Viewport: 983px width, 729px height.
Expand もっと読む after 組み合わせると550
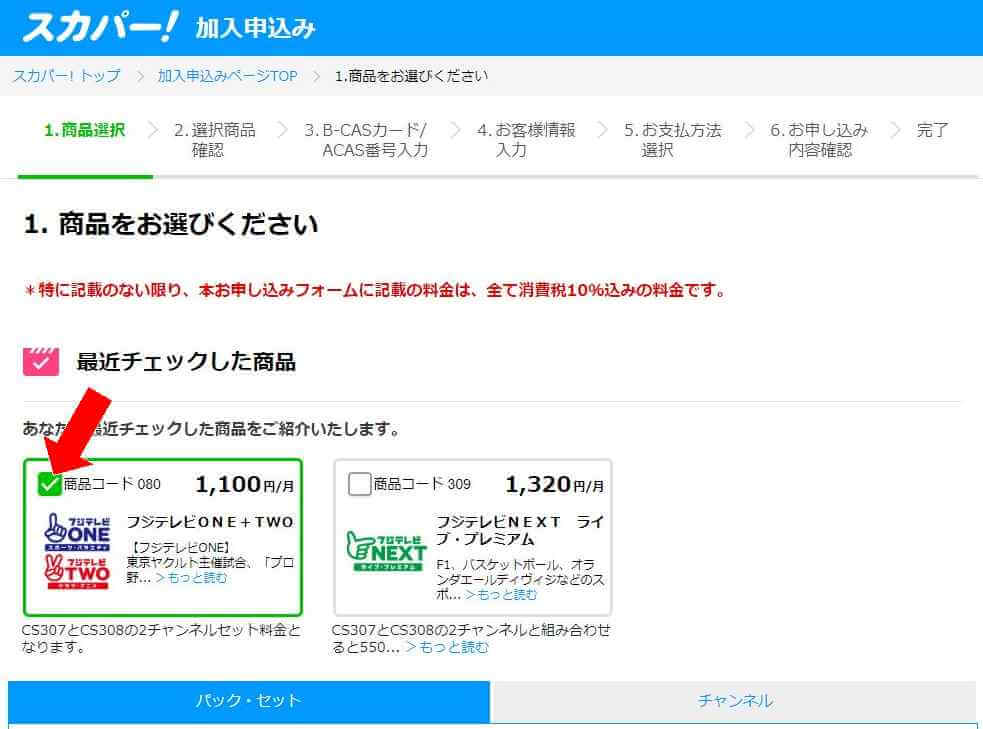447,647
